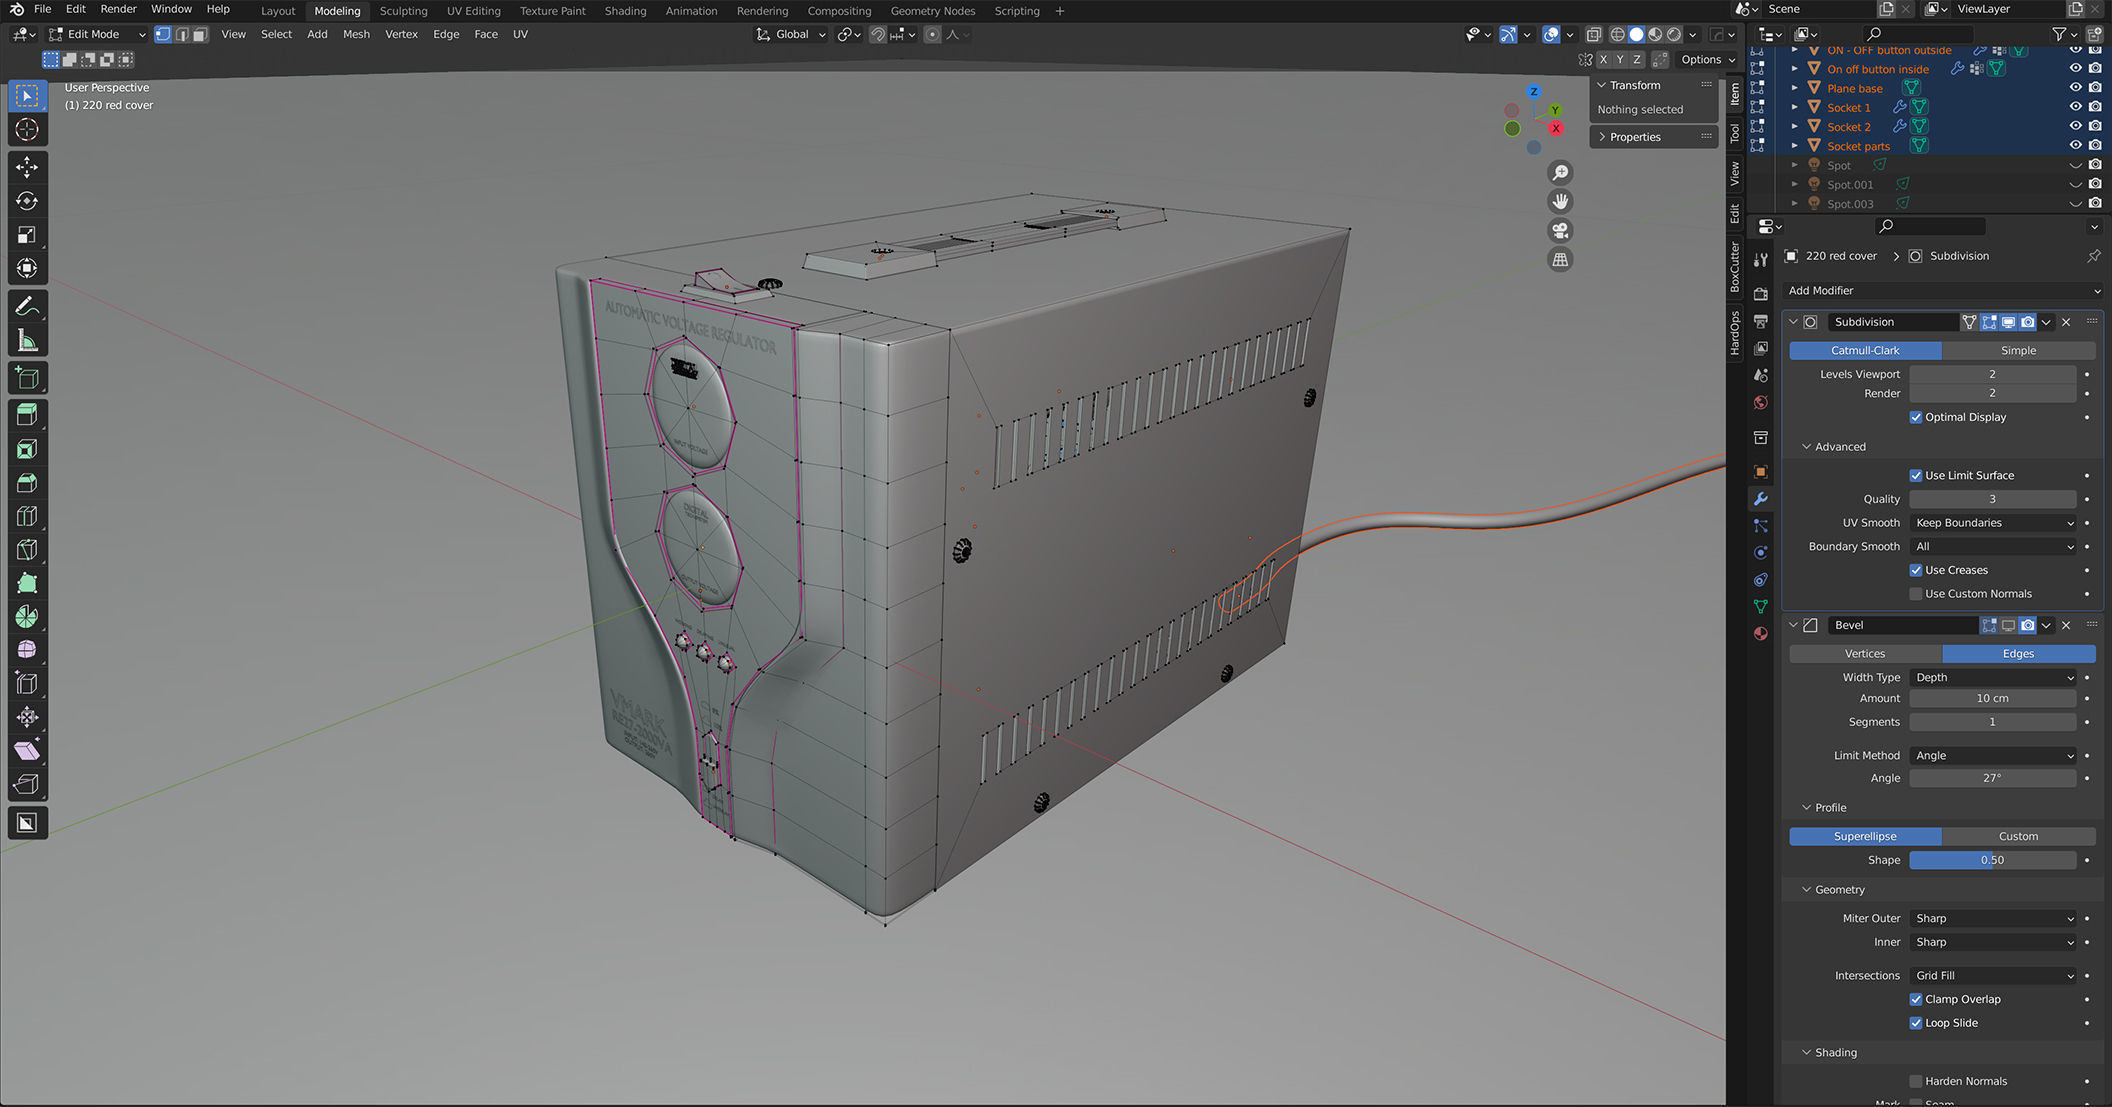
Task: Open the Limit Method dropdown
Action: coord(1993,756)
